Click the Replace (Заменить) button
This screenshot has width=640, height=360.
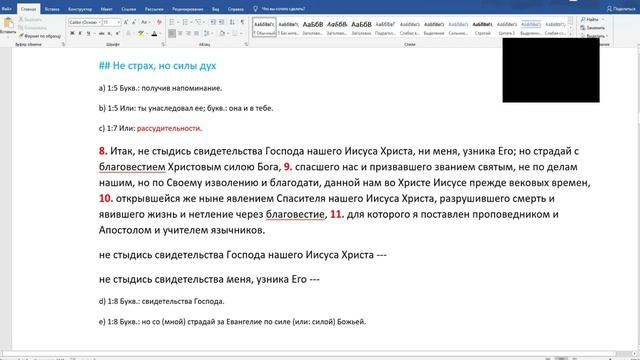click(593, 28)
